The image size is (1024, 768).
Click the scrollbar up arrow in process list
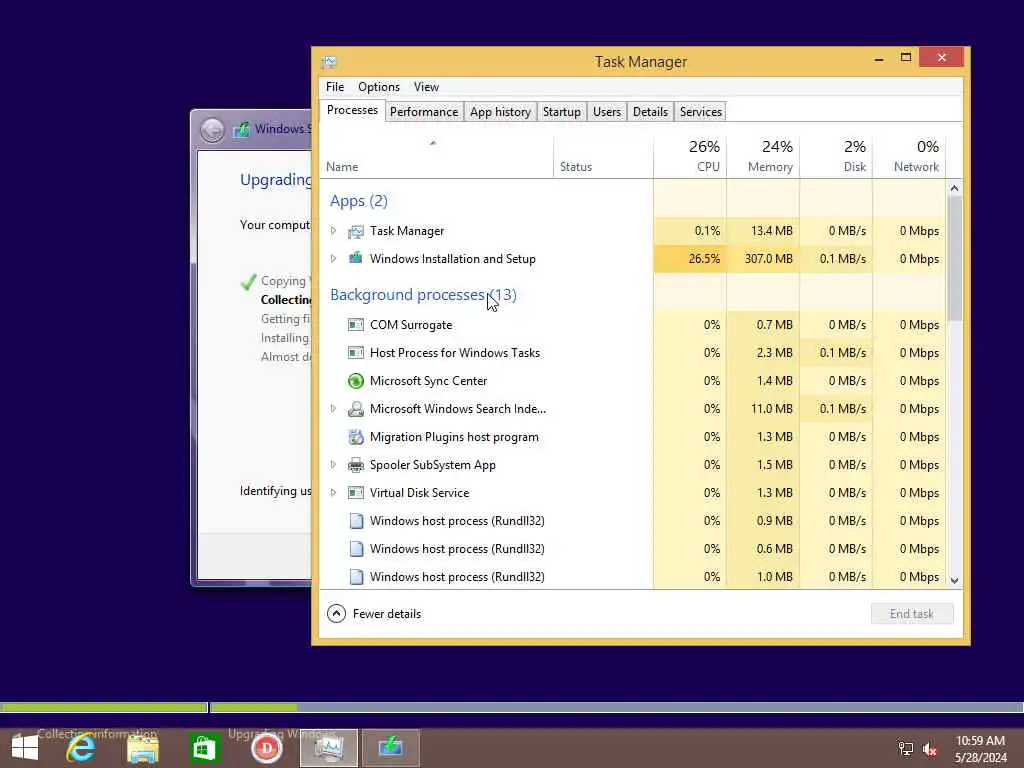954,188
